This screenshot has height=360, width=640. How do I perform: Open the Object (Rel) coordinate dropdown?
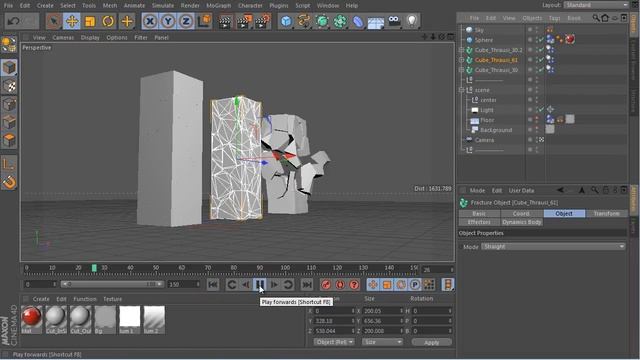(x=334, y=342)
